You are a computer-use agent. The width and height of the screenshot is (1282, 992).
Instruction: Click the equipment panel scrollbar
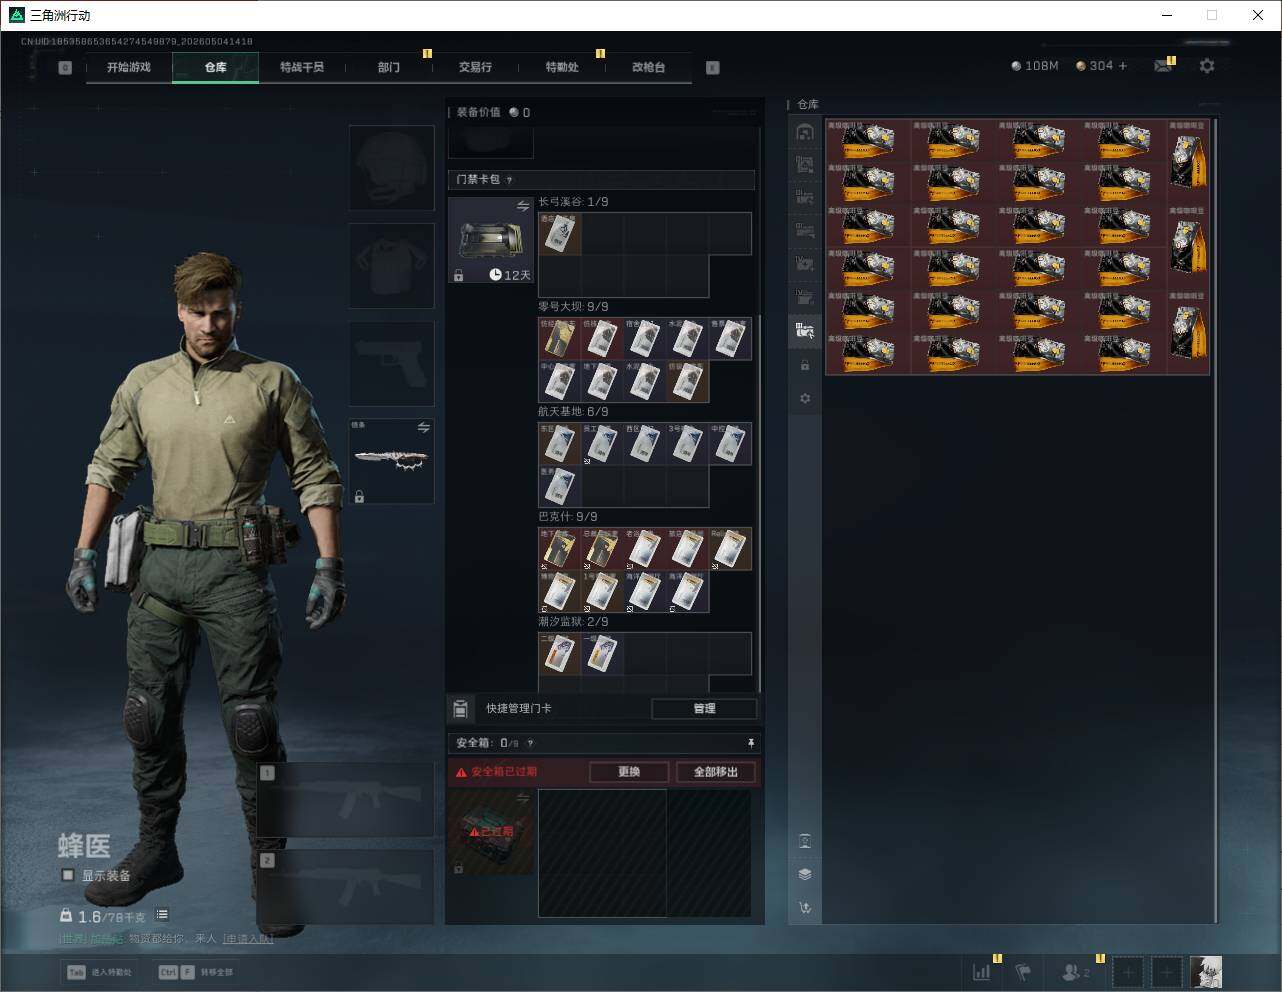point(759,505)
